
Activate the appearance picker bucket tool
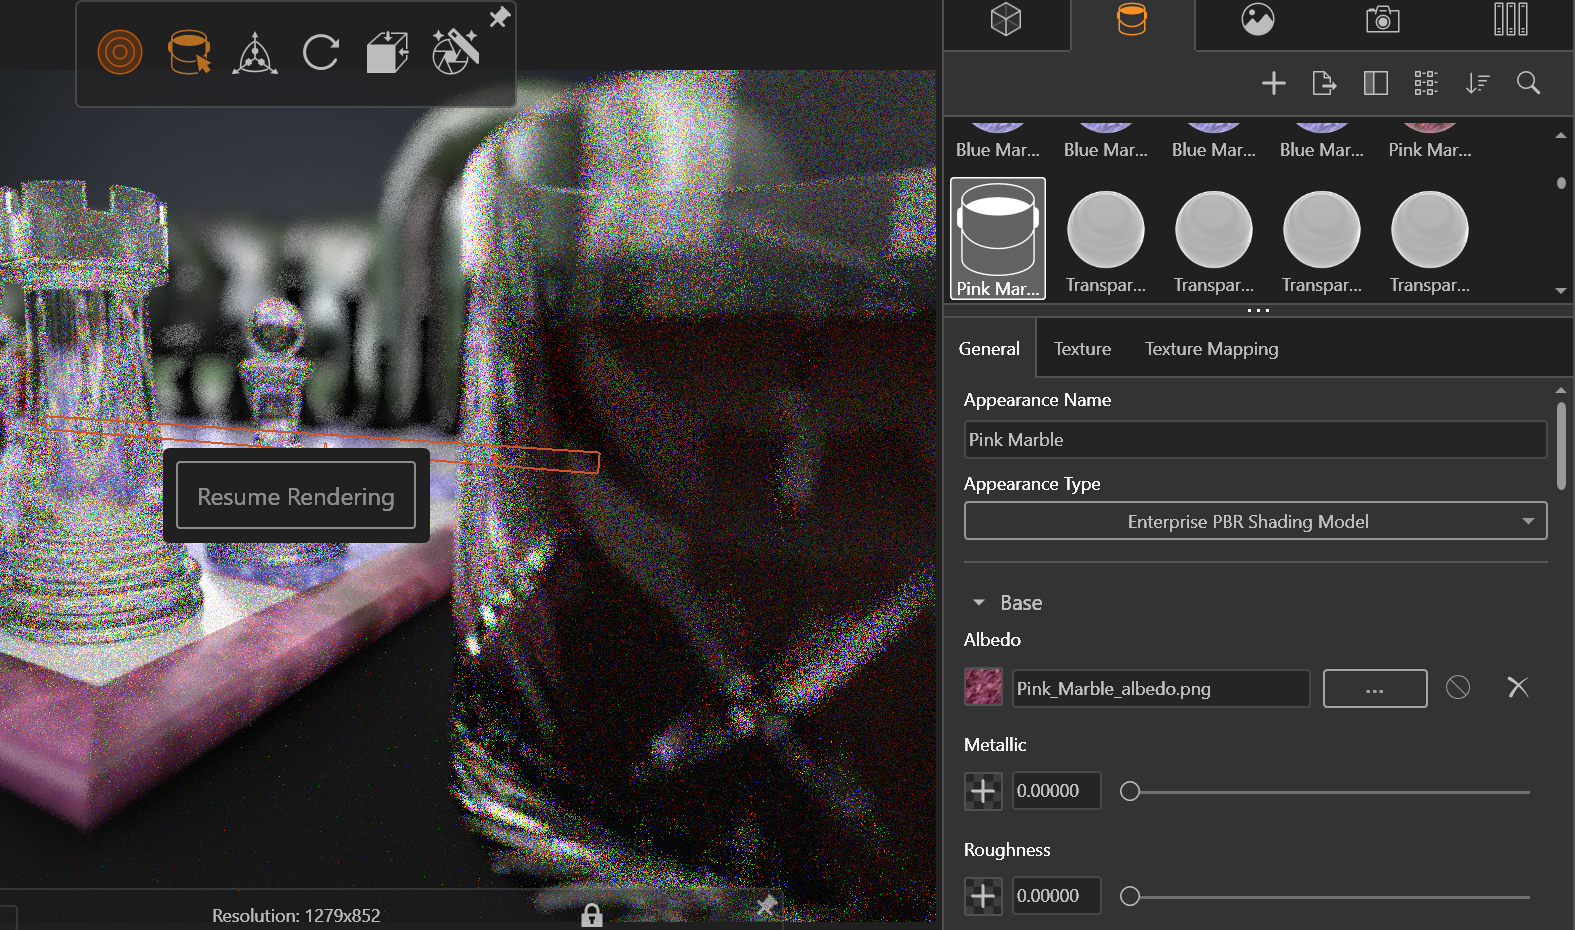189,52
